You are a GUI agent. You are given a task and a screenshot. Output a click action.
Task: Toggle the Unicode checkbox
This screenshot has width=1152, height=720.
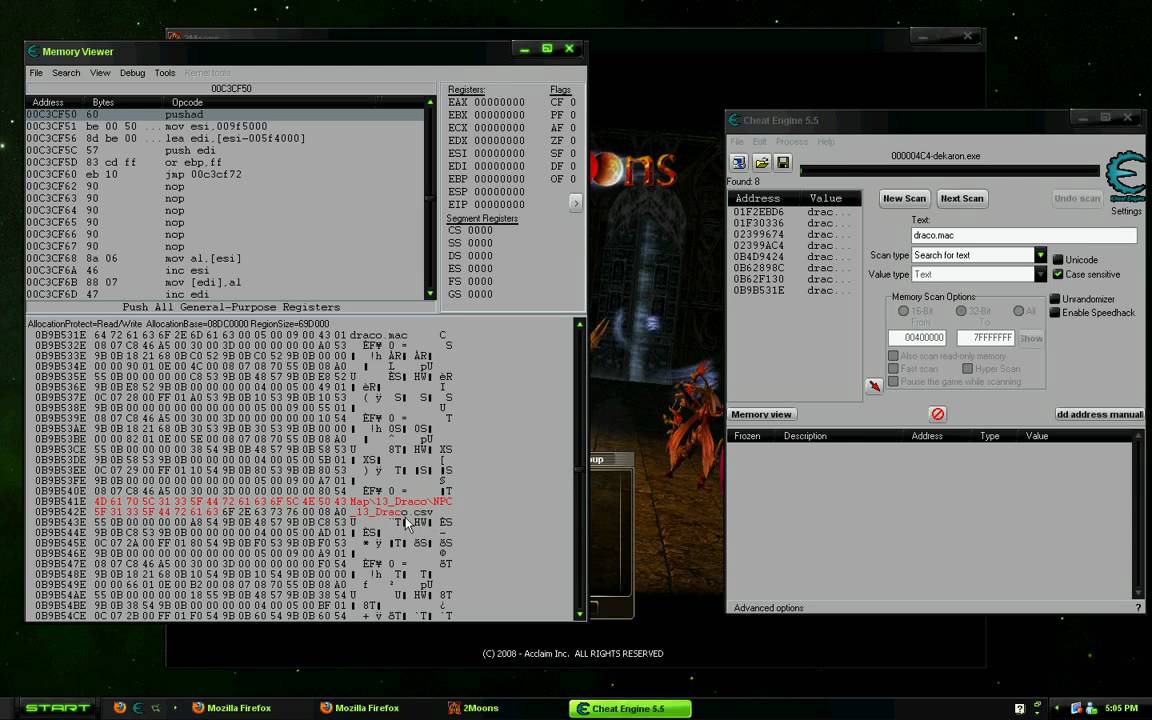1058,259
